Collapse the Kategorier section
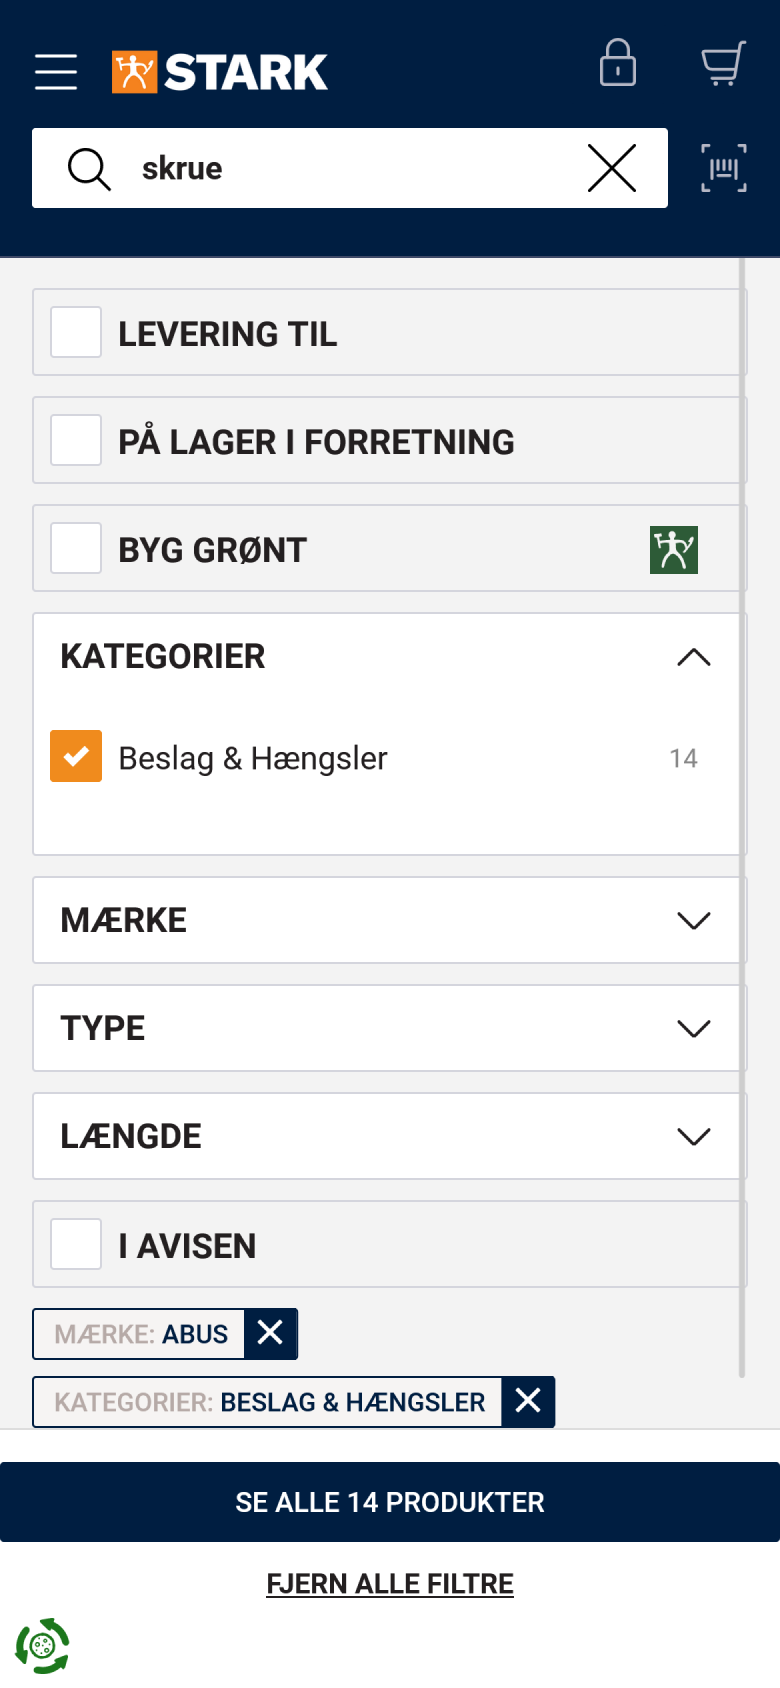The image size is (780, 1688). (693, 657)
